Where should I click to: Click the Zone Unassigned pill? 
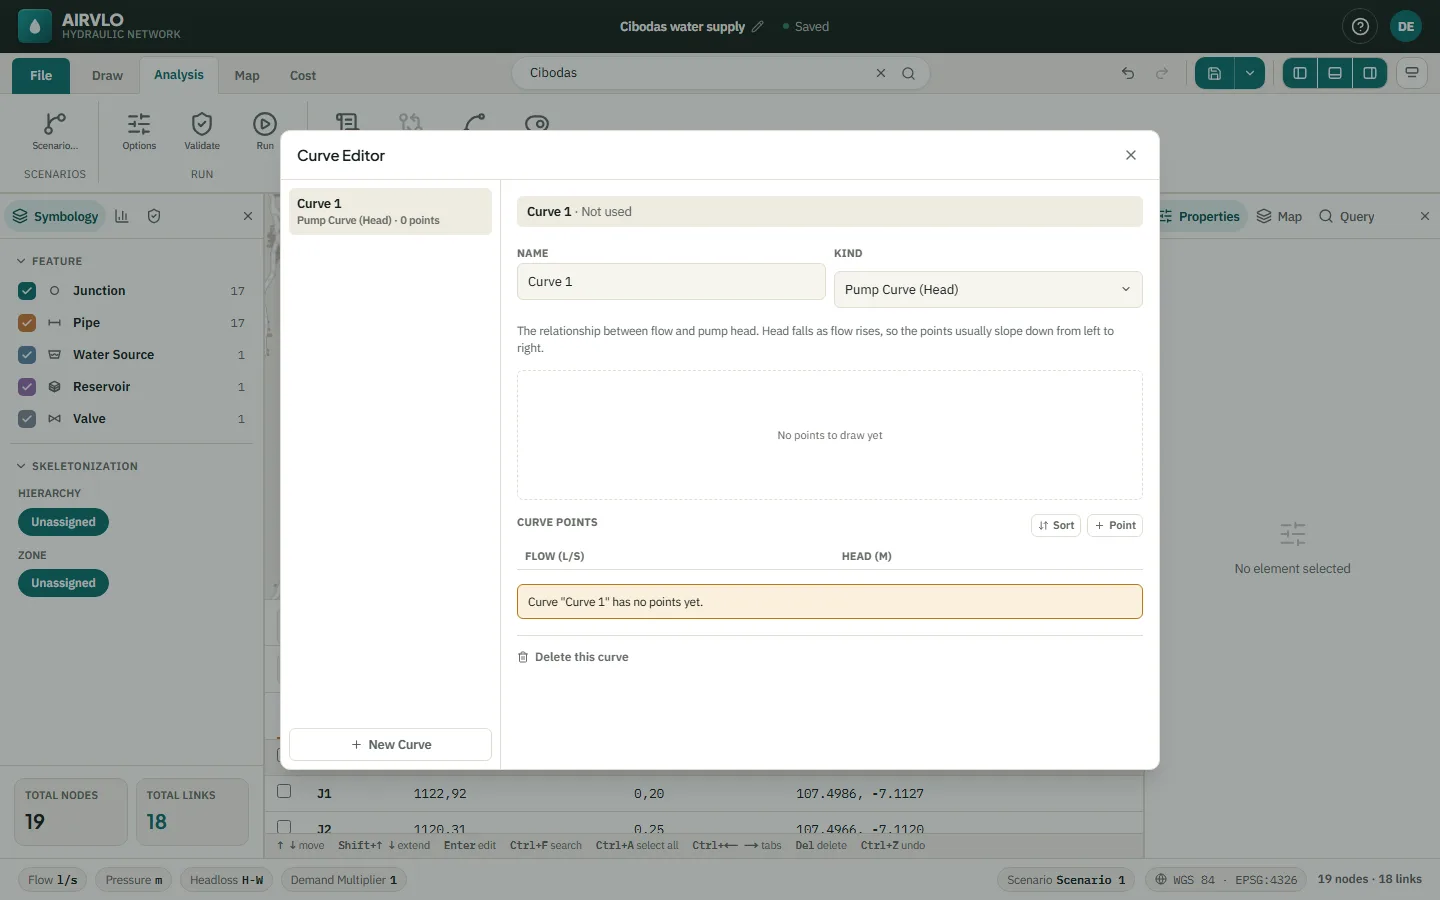coord(63,583)
